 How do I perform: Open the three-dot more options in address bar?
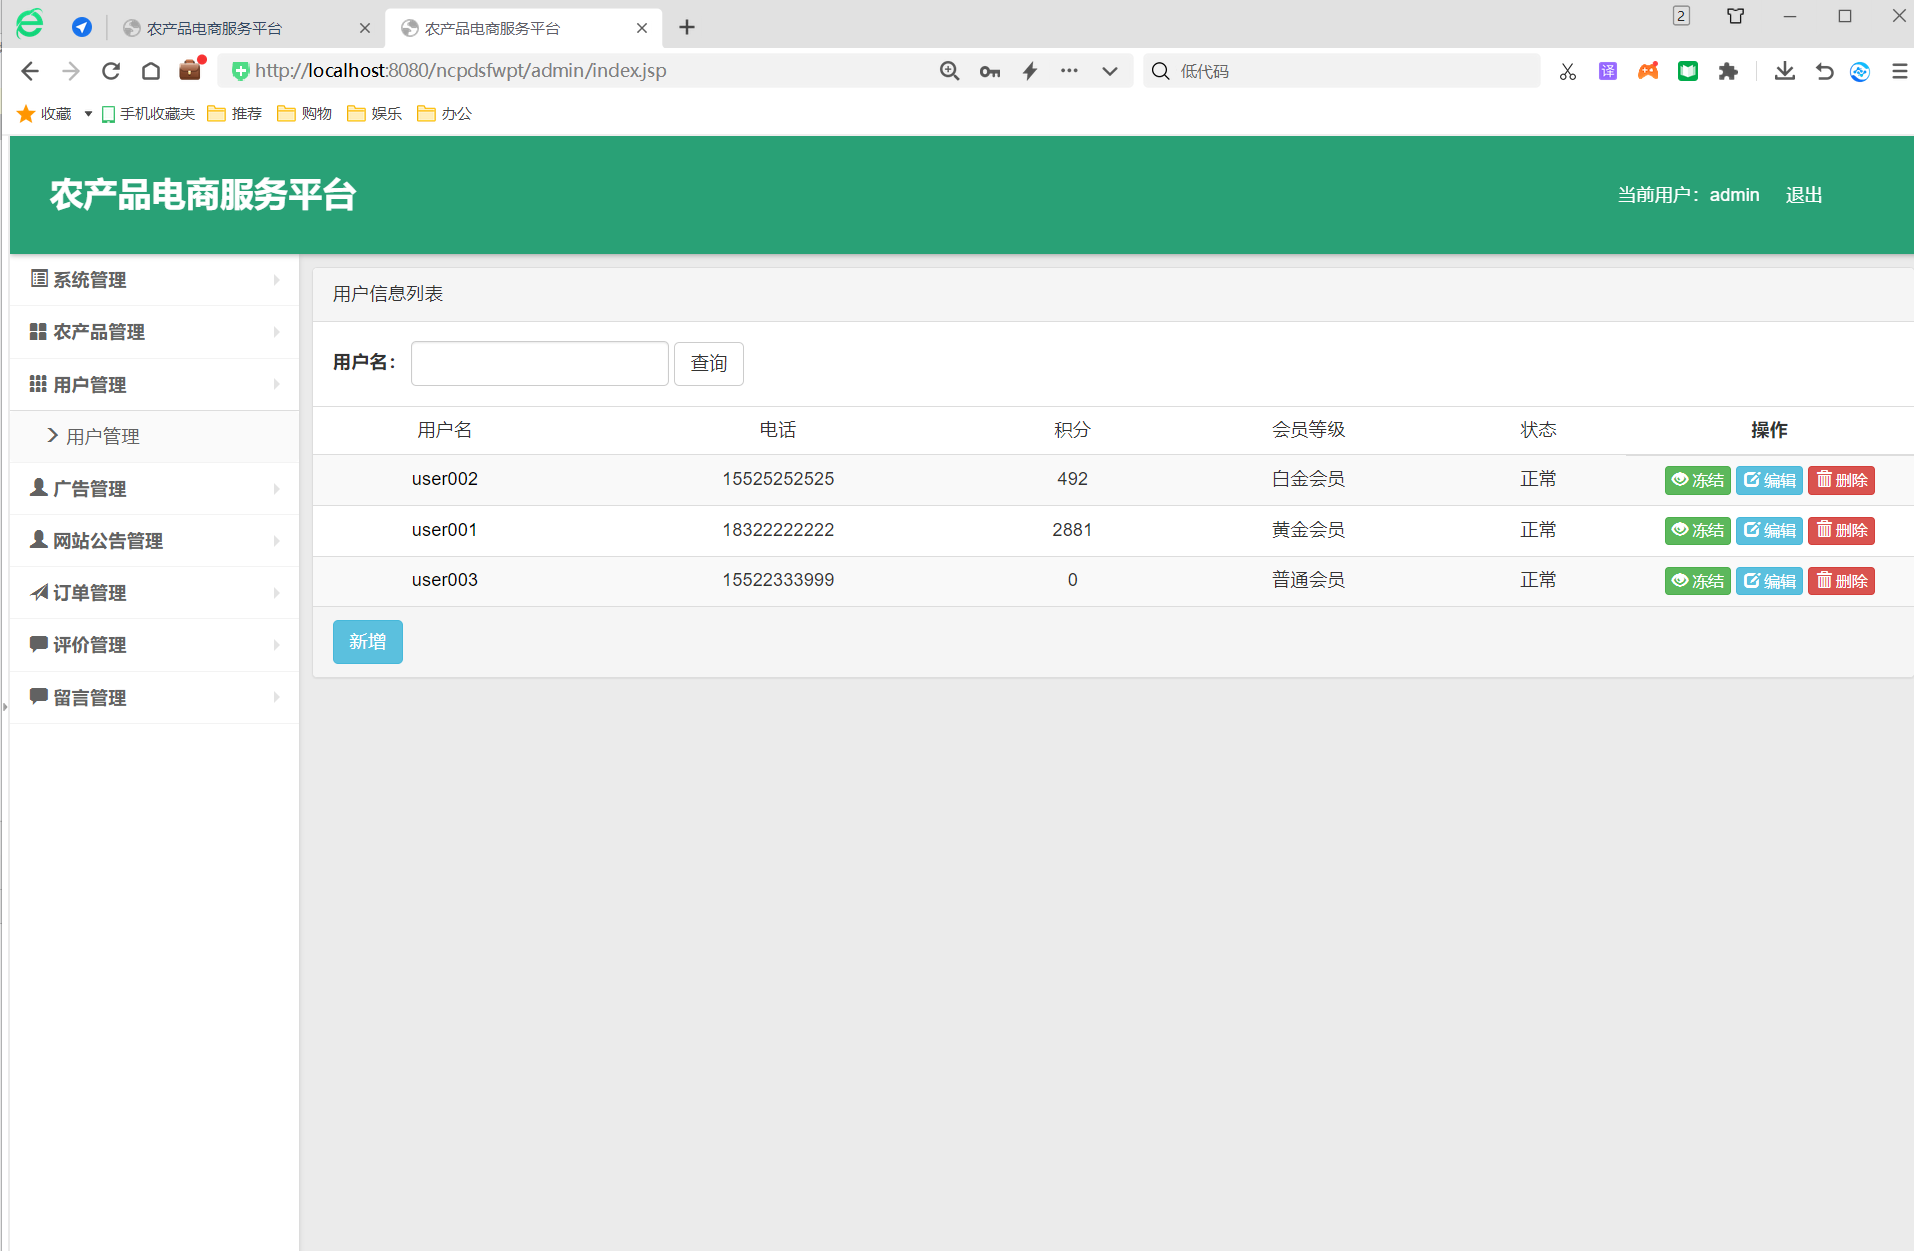(1069, 71)
